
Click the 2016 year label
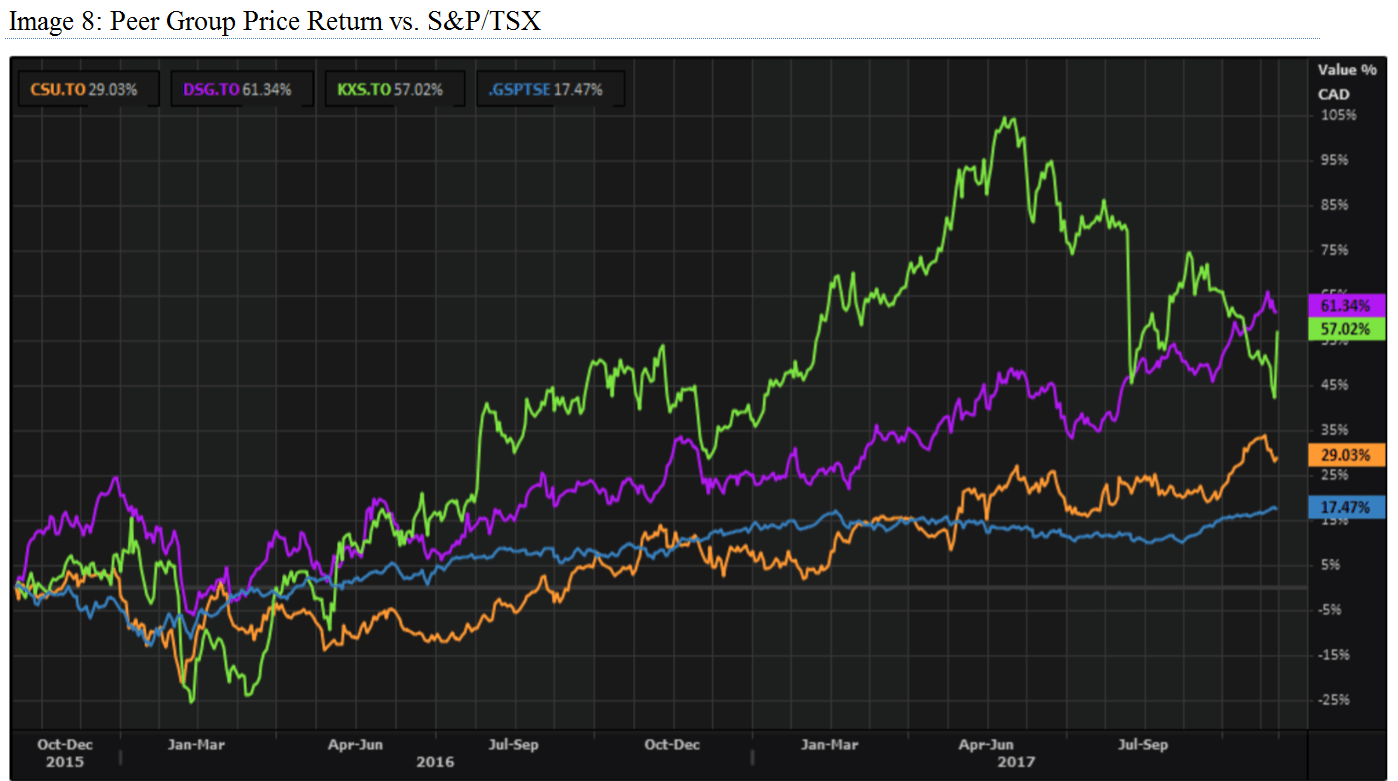click(x=435, y=762)
